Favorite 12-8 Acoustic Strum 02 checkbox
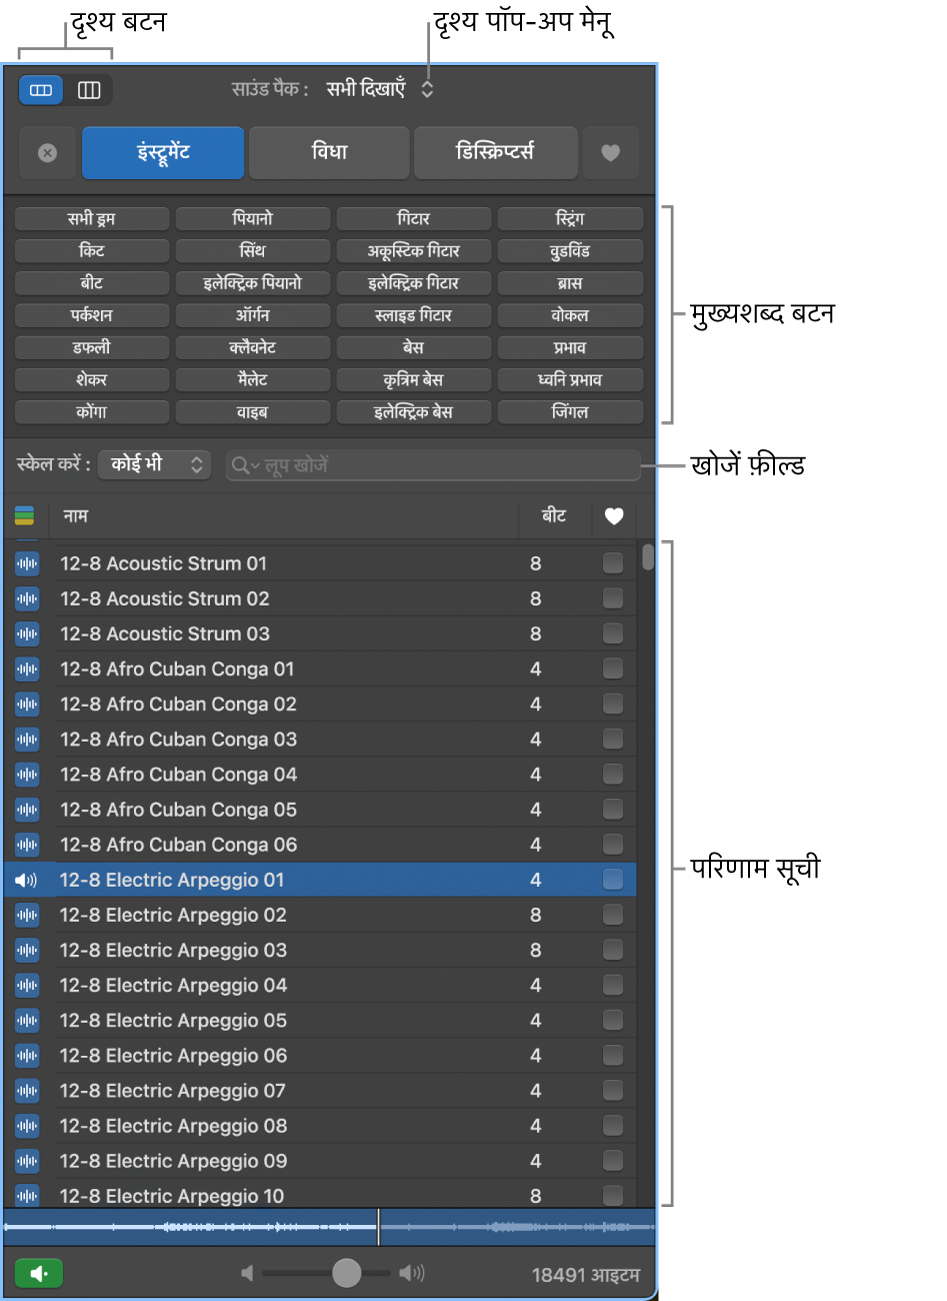The width and height of the screenshot is (947, 1301). [613, 598]
